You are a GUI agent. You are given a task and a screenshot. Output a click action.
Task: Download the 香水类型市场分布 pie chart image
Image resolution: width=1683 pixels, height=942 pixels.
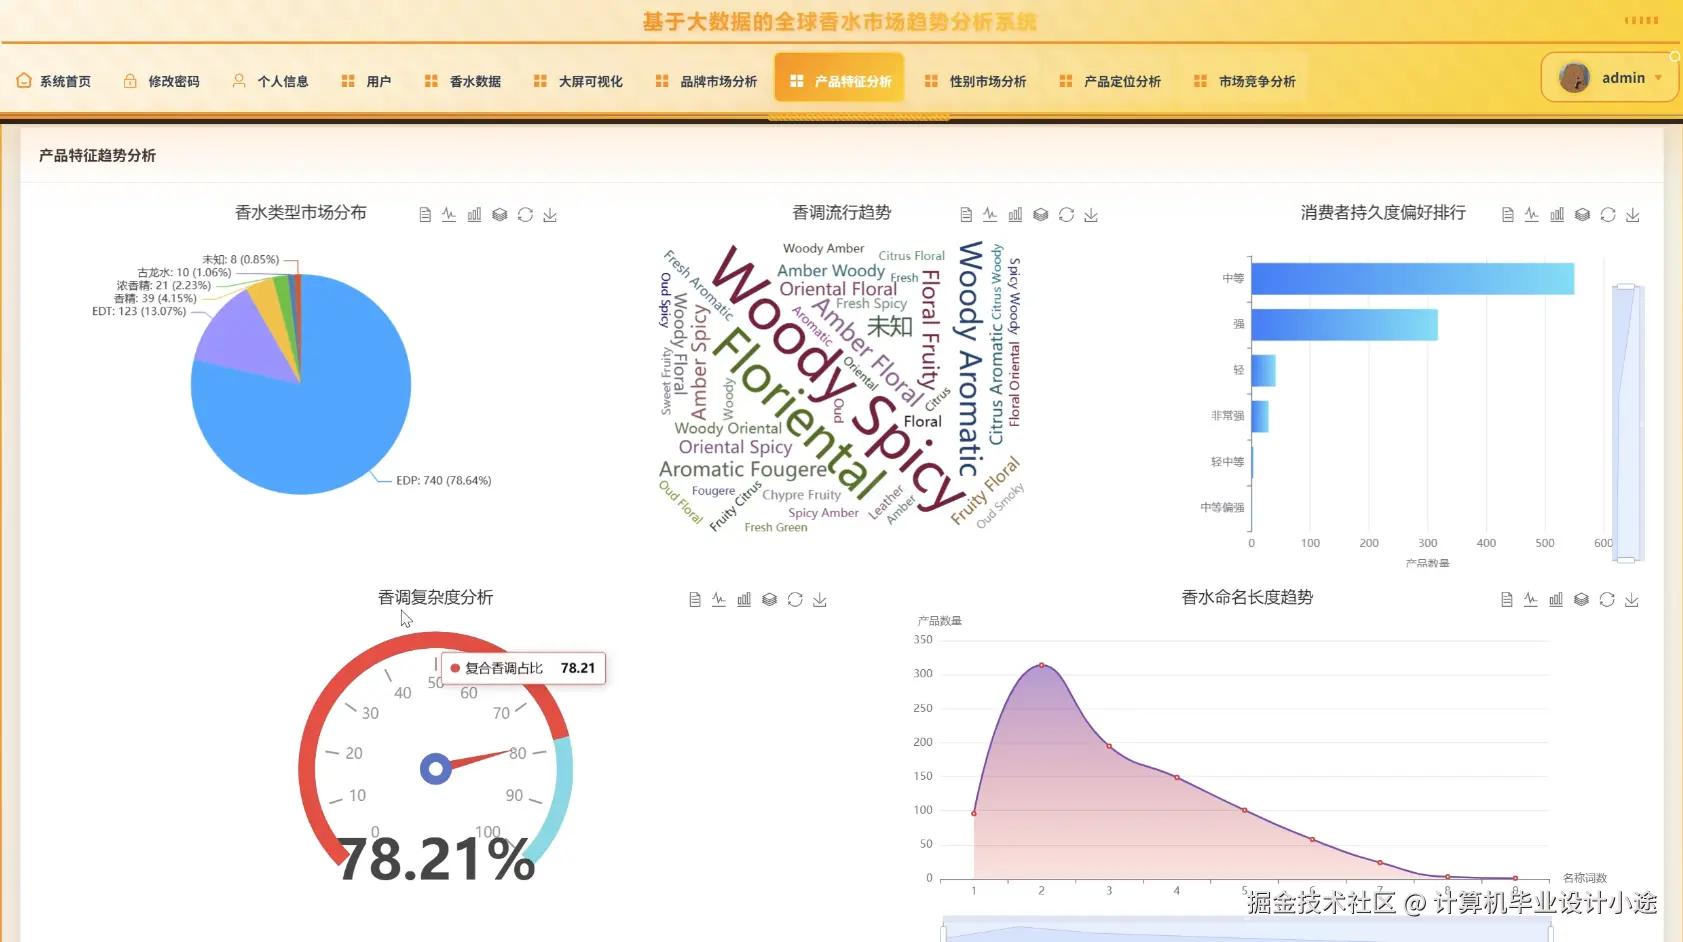(x=549, y=214)
